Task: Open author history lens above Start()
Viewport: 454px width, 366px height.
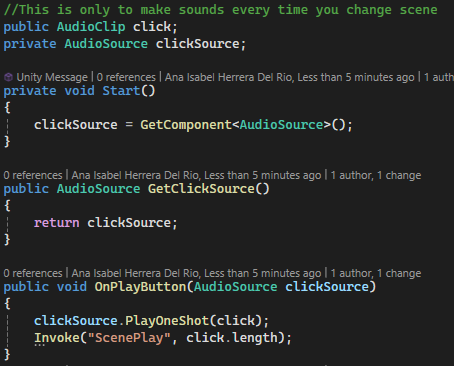Action: coord(290,77)
